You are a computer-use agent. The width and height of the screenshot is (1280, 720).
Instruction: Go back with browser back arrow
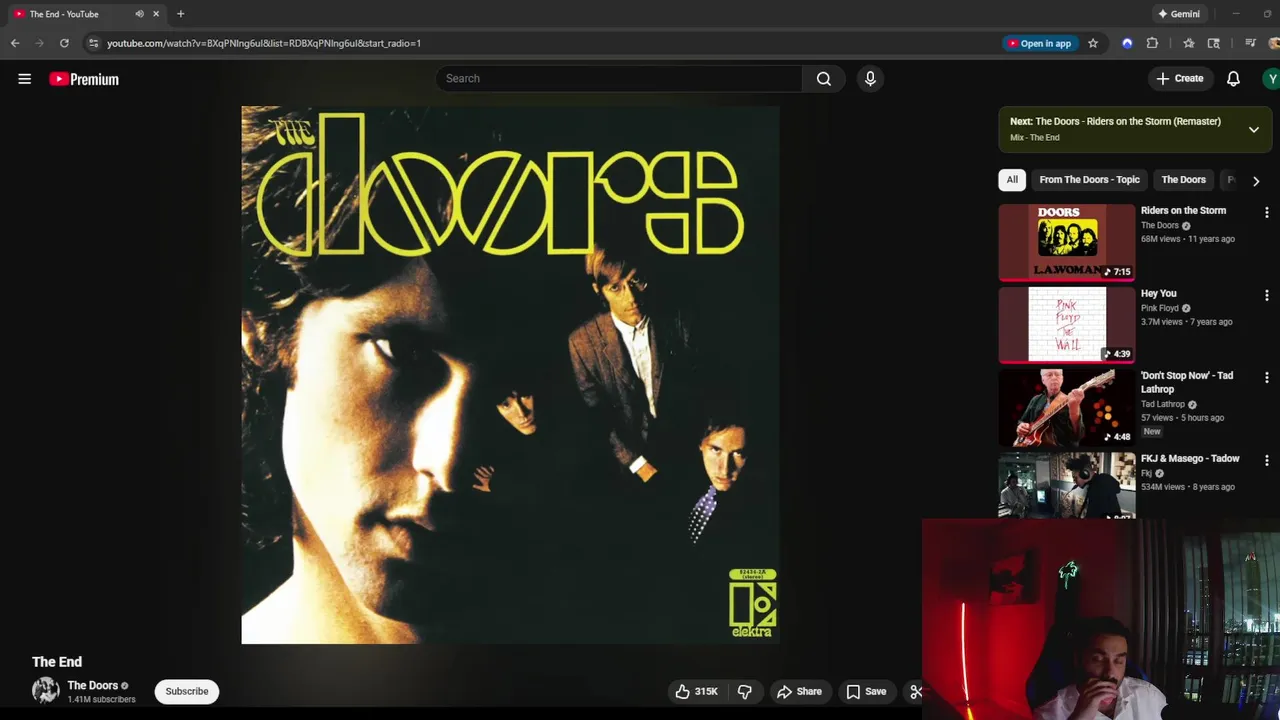click(x=15, y=43)
